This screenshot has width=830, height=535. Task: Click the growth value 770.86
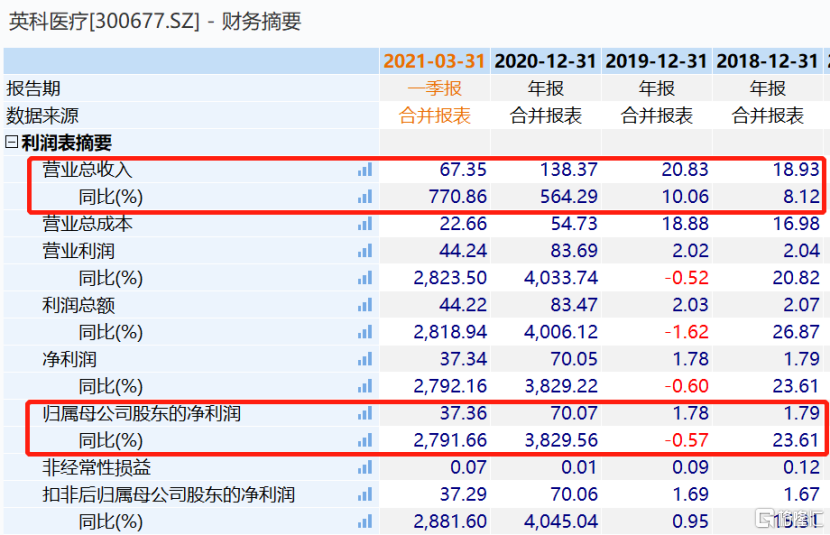coord(457,197)
